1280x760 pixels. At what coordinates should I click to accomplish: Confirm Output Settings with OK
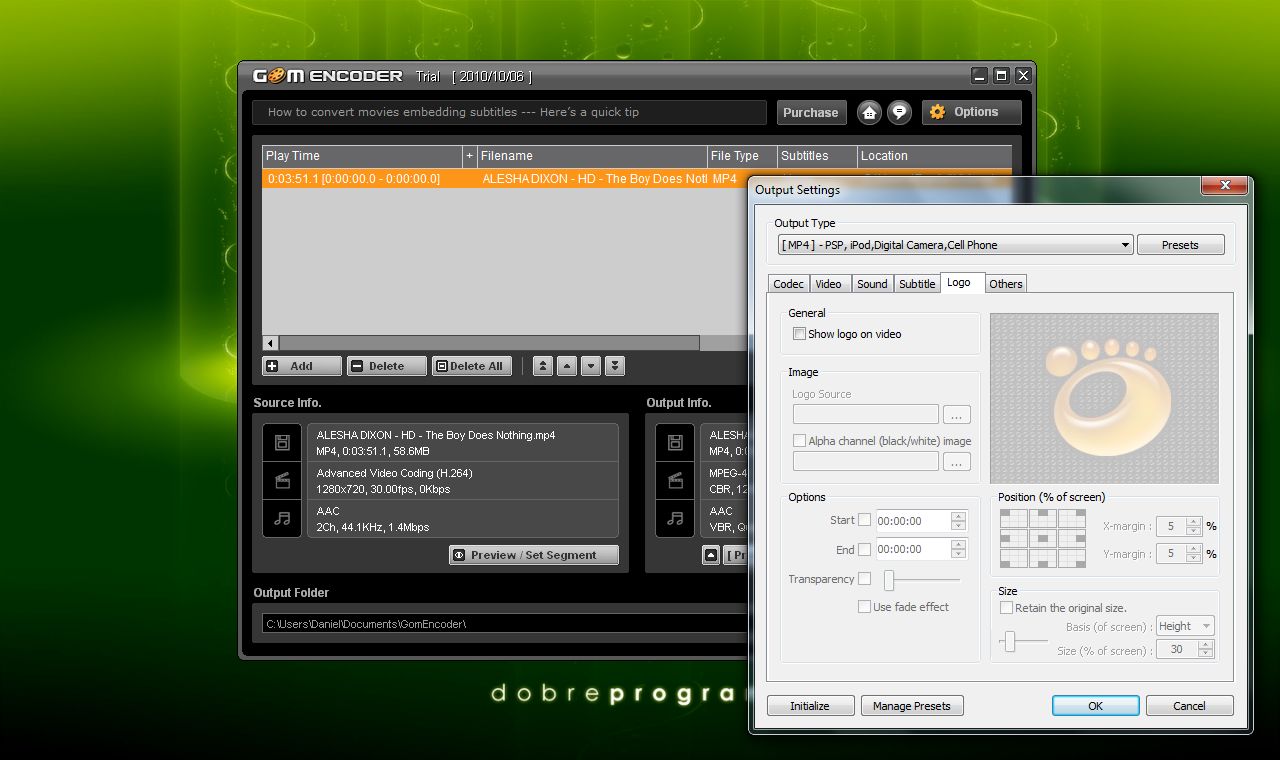pos(1096,706)
